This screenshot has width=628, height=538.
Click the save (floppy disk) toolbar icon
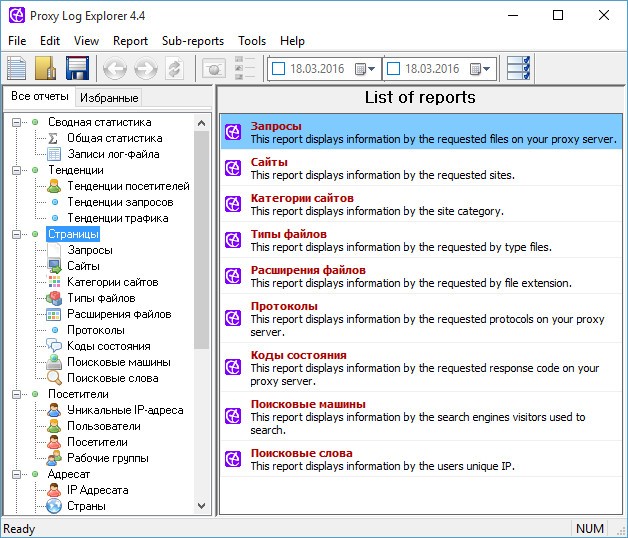coord(77,69)
